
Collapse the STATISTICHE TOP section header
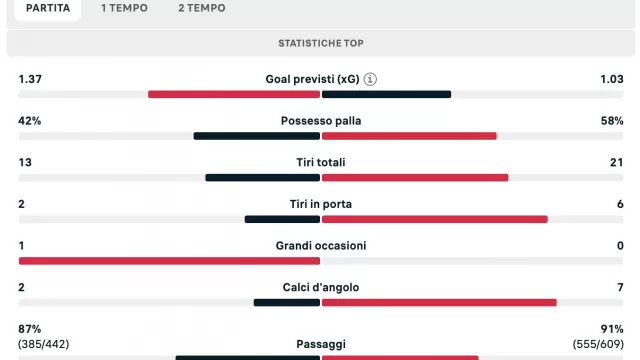321,43
